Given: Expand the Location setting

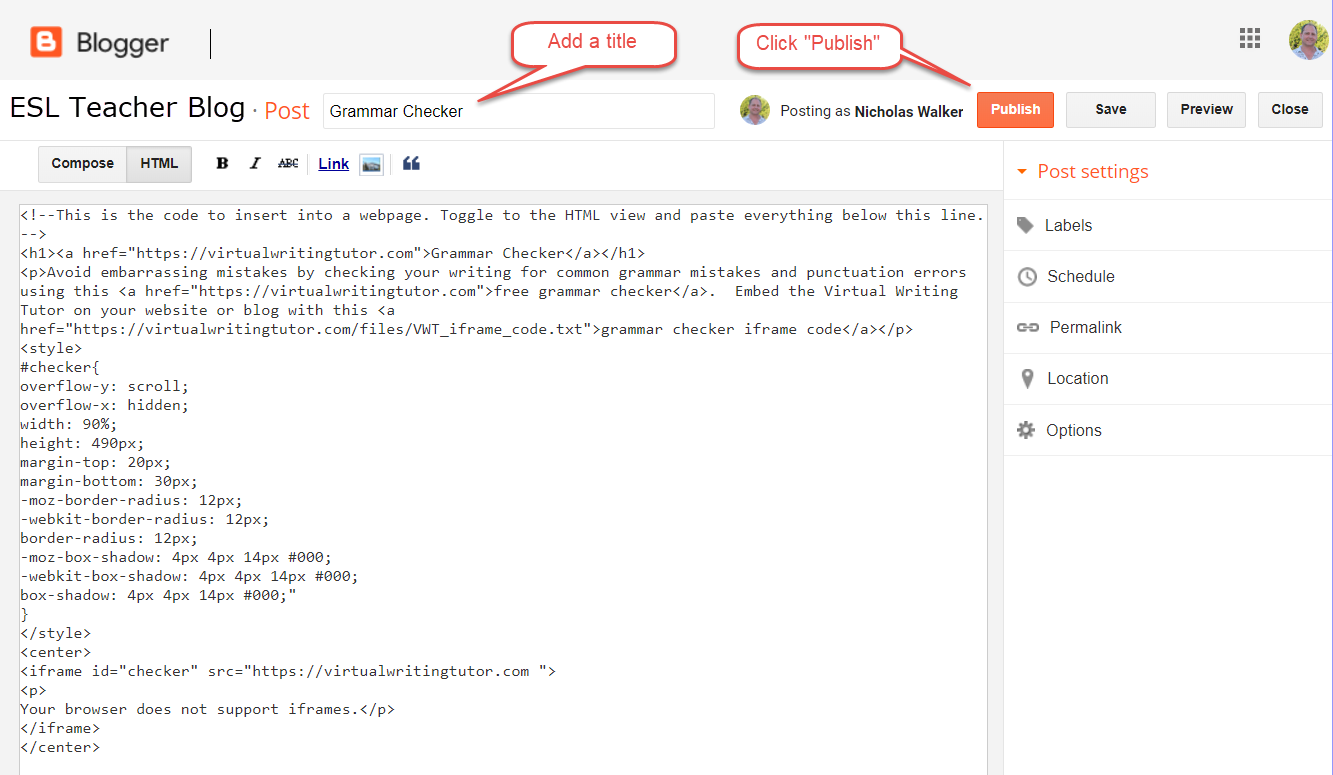Looking at the screenshot, I should [x=1168, y=379].
